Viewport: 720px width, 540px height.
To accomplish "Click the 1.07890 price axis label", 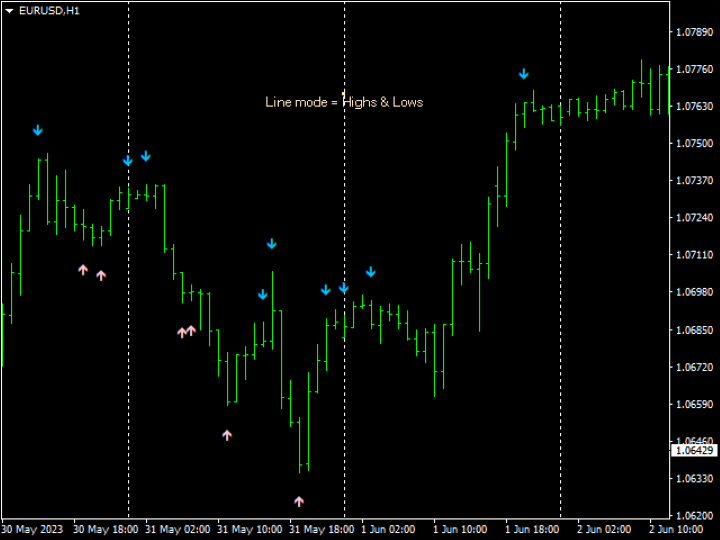I will [x=695, y=32].
